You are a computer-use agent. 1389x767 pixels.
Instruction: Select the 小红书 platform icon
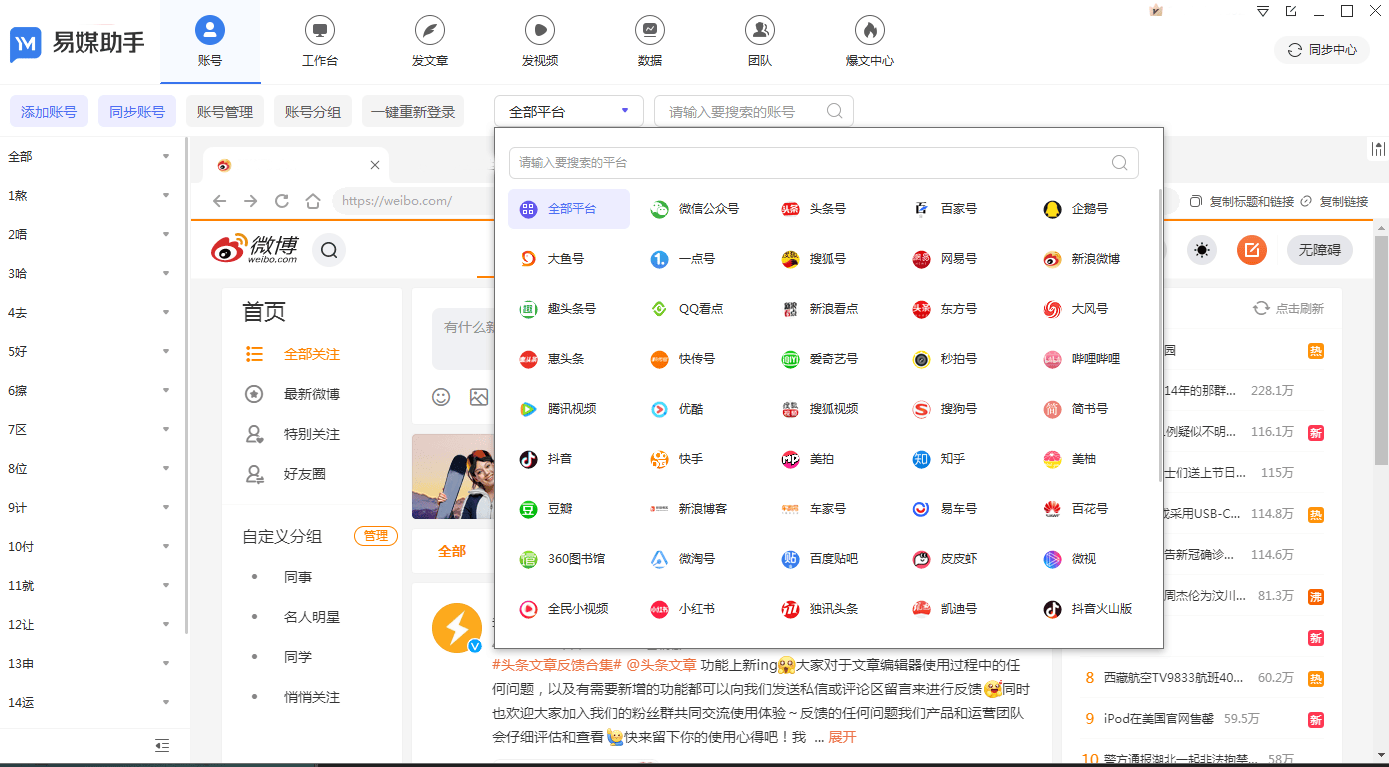click(x=657, y=608)
